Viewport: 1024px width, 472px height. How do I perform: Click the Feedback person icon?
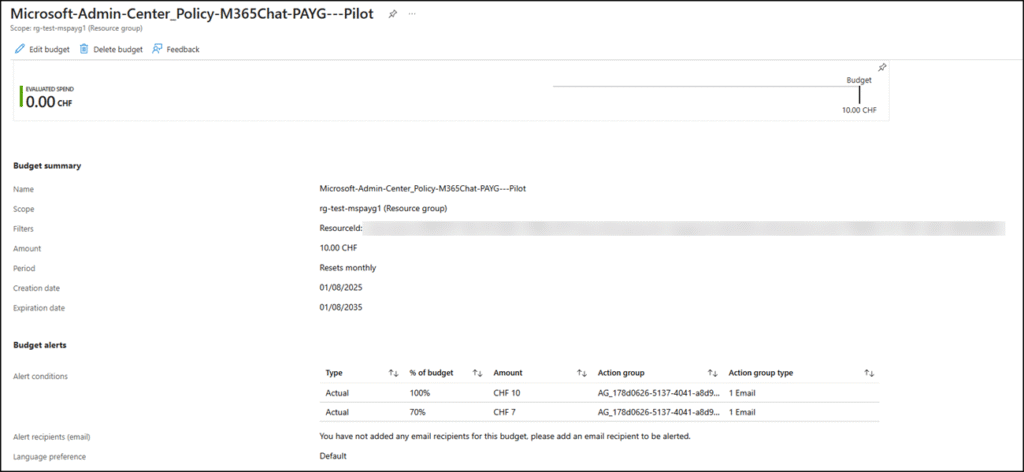pyautogui.click(x=157, y=49)
